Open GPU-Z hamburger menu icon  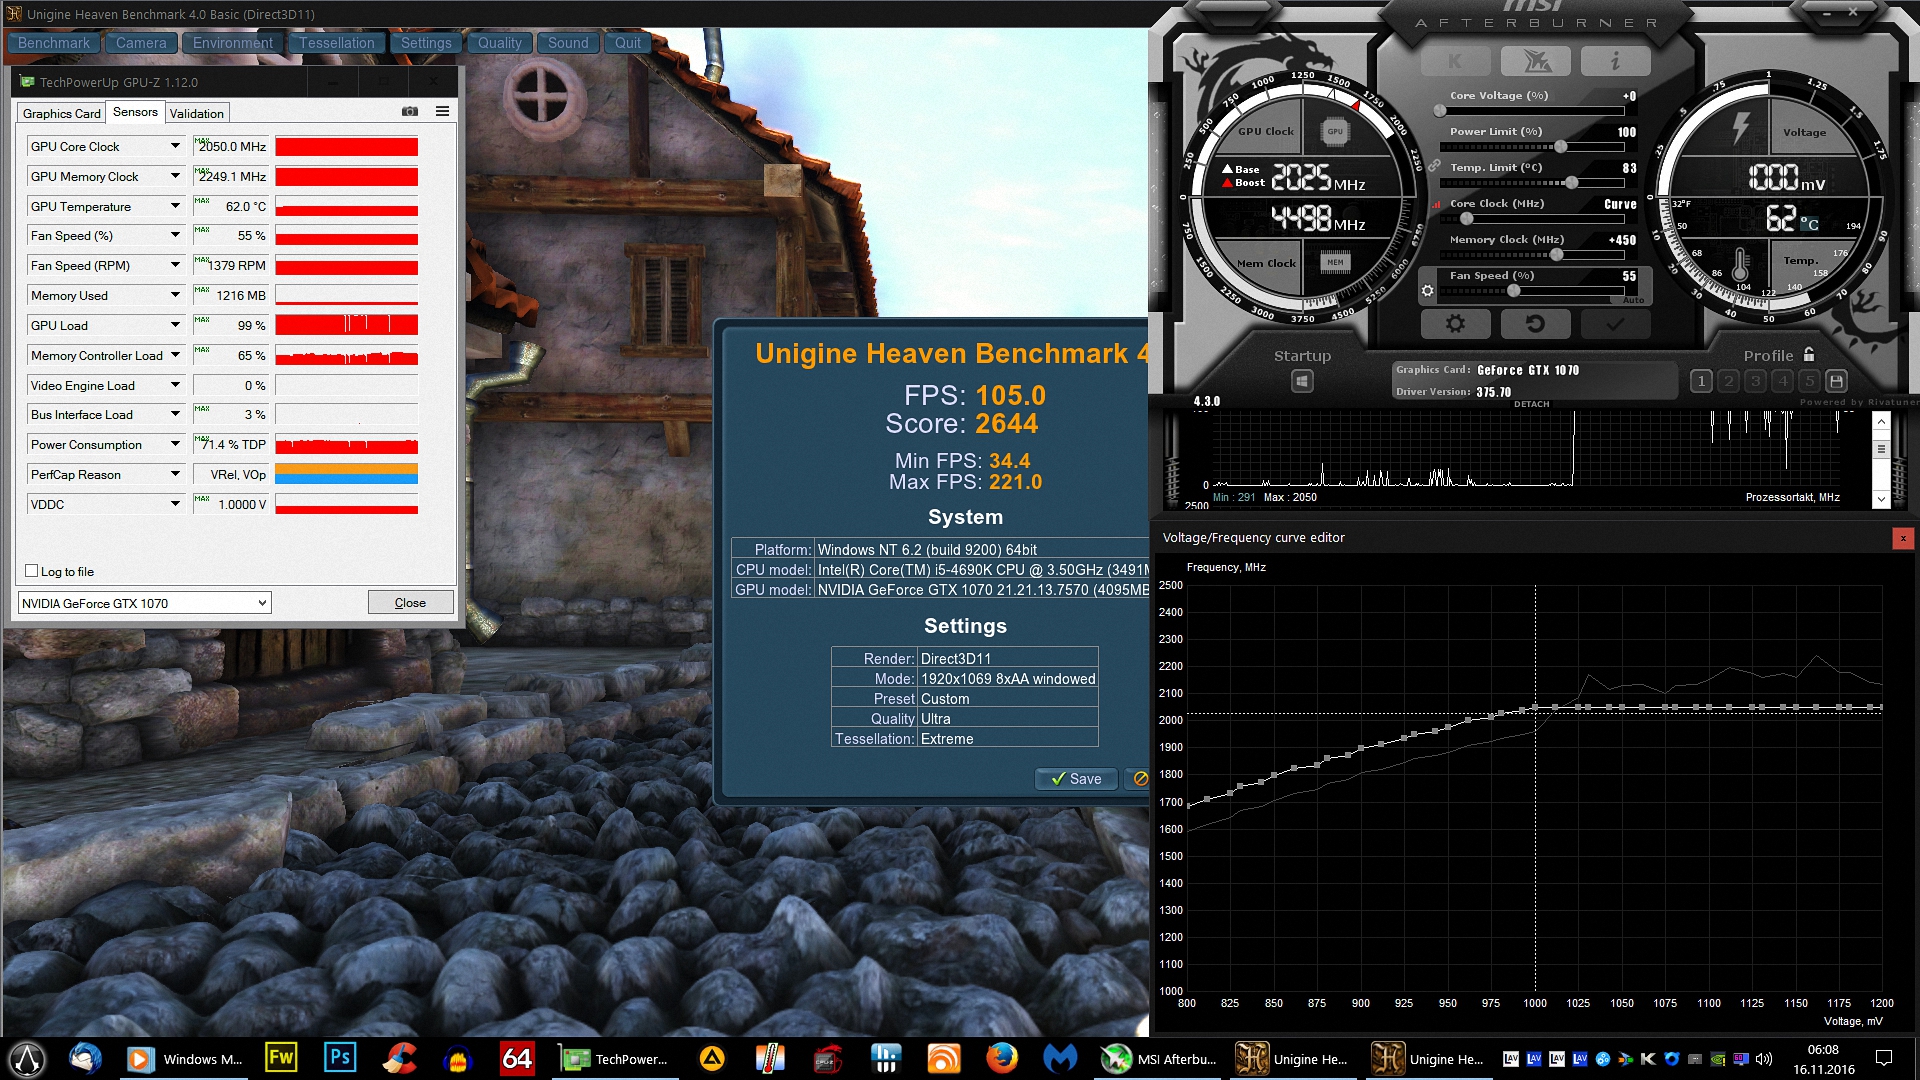click(442, 112)
